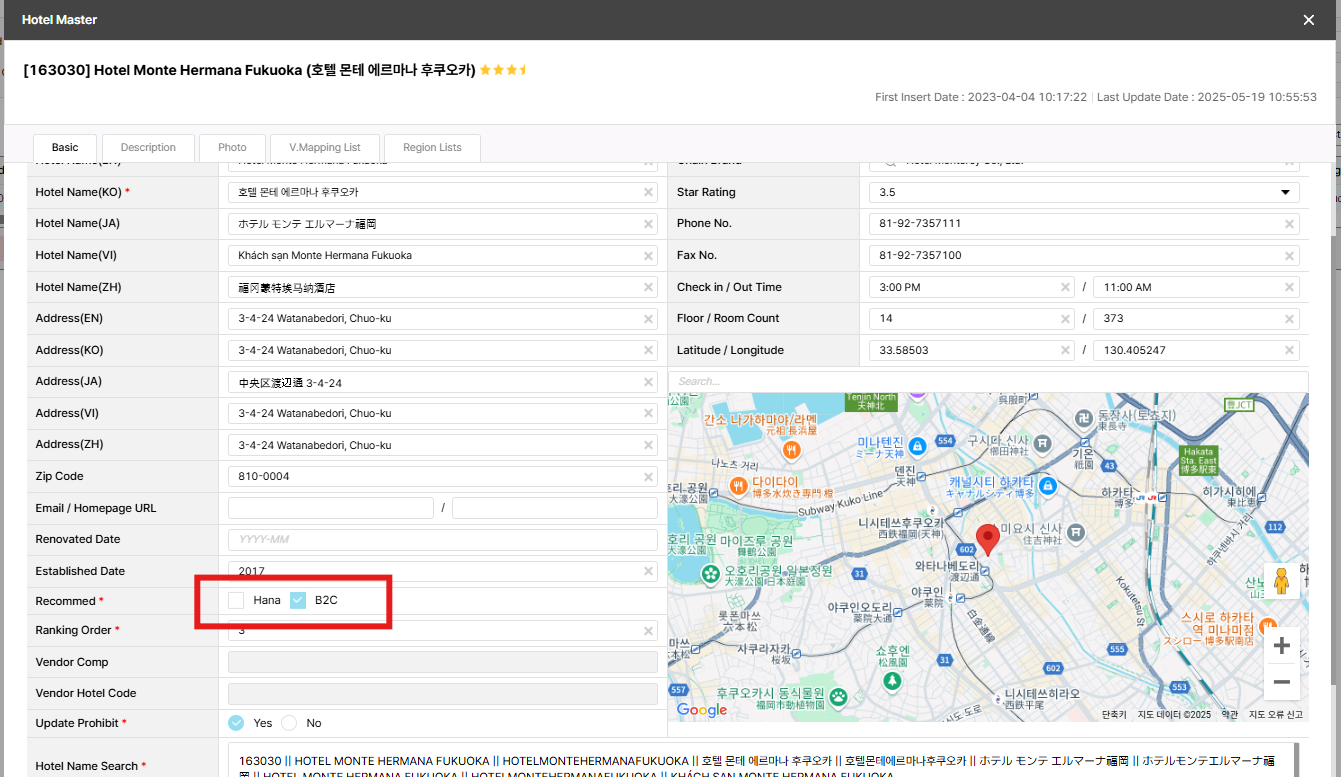Viewport: 1341px width, 777px height.
Task: Switch to the Photo tab
Action: (232, 148)
